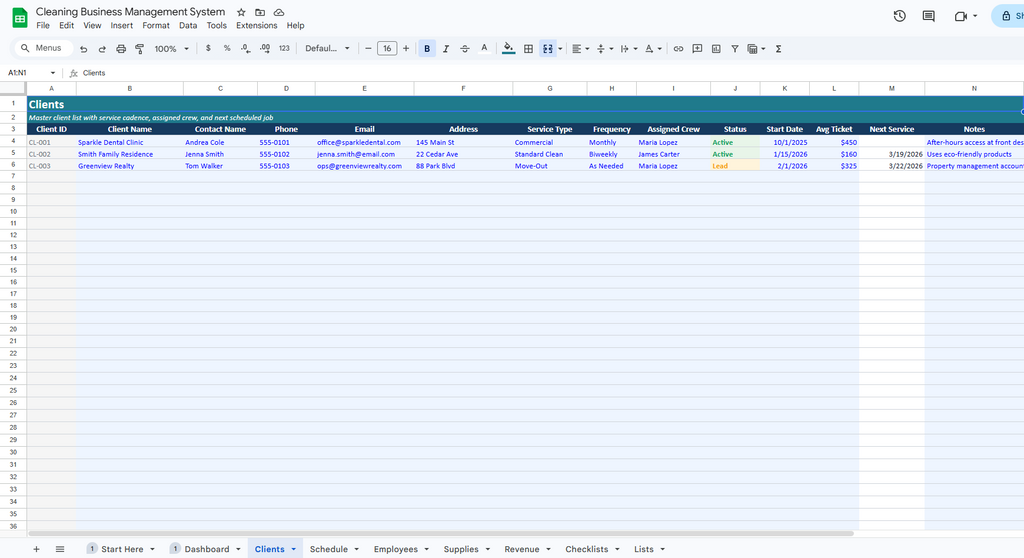Format as percent with the percent icon
Screen dimensions: 1024x558
[x=227, y=48]
